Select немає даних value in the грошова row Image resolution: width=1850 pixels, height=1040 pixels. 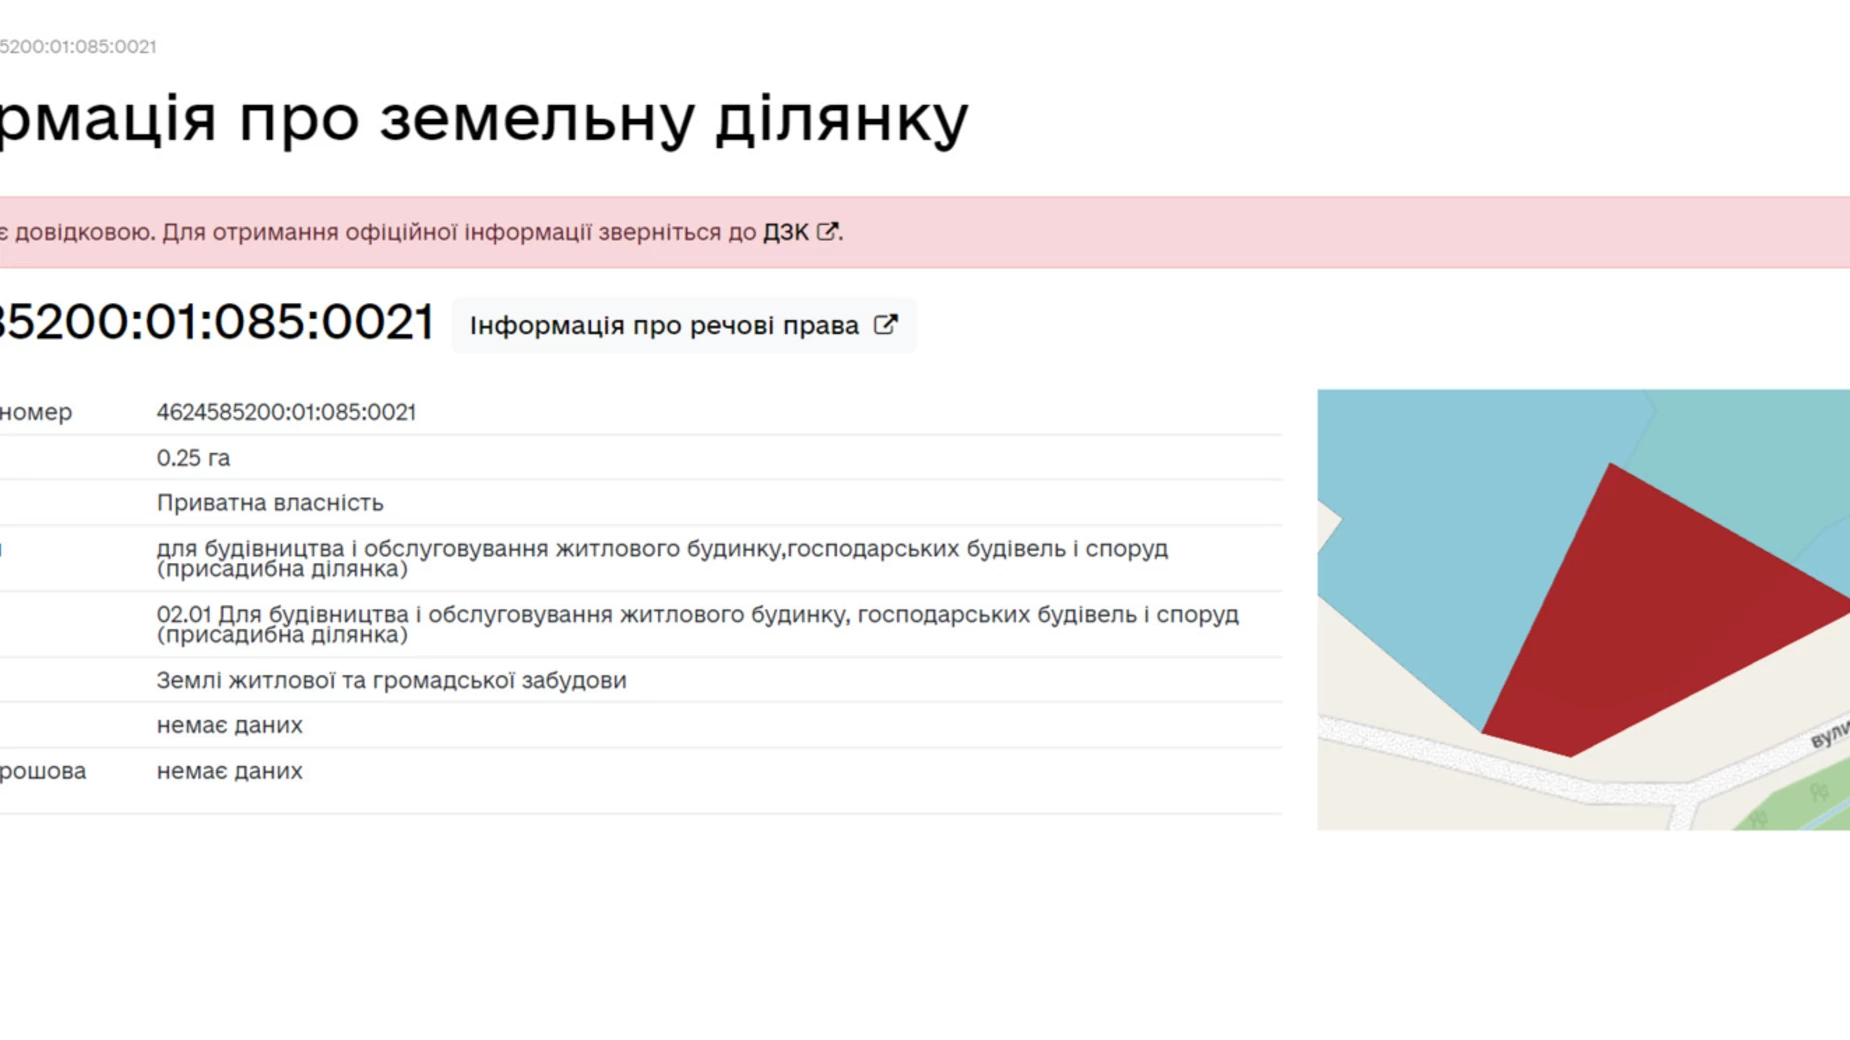[x=229, y=771]
